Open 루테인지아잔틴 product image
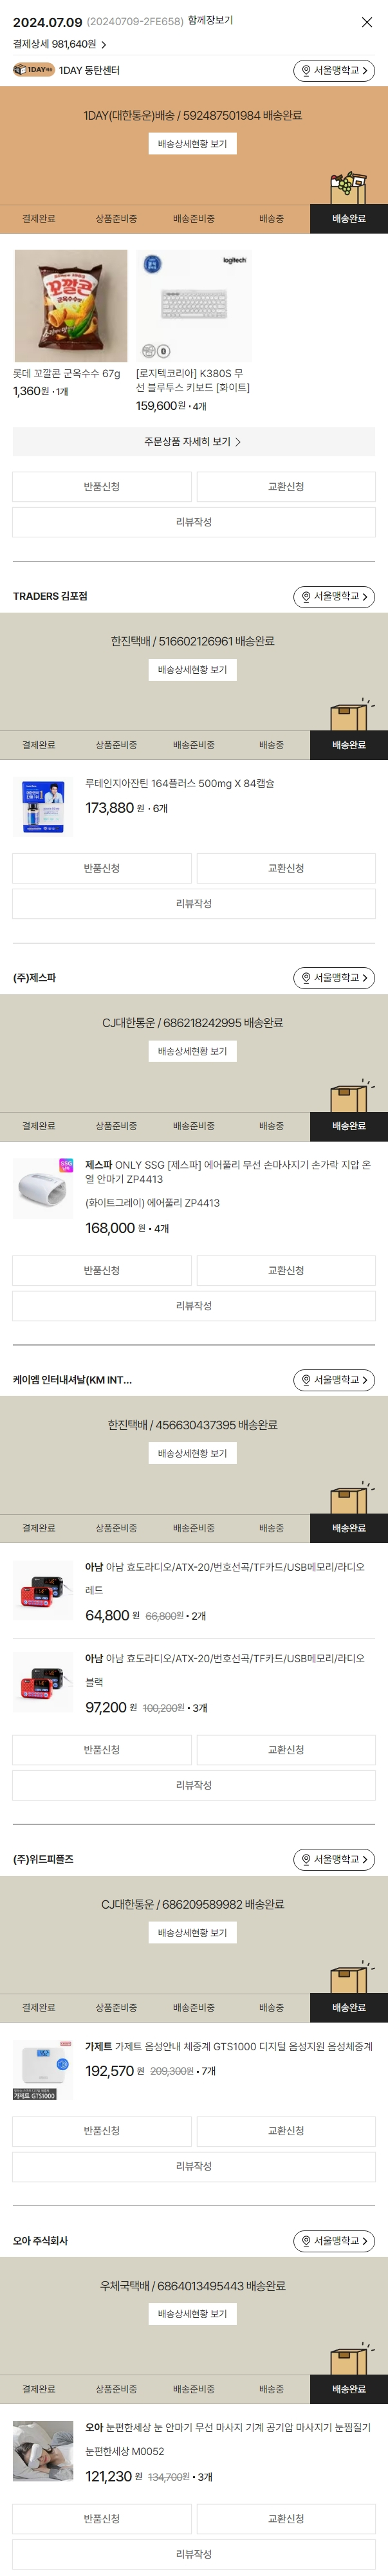This screenshot has height=2576, width=388. (43, 807)
